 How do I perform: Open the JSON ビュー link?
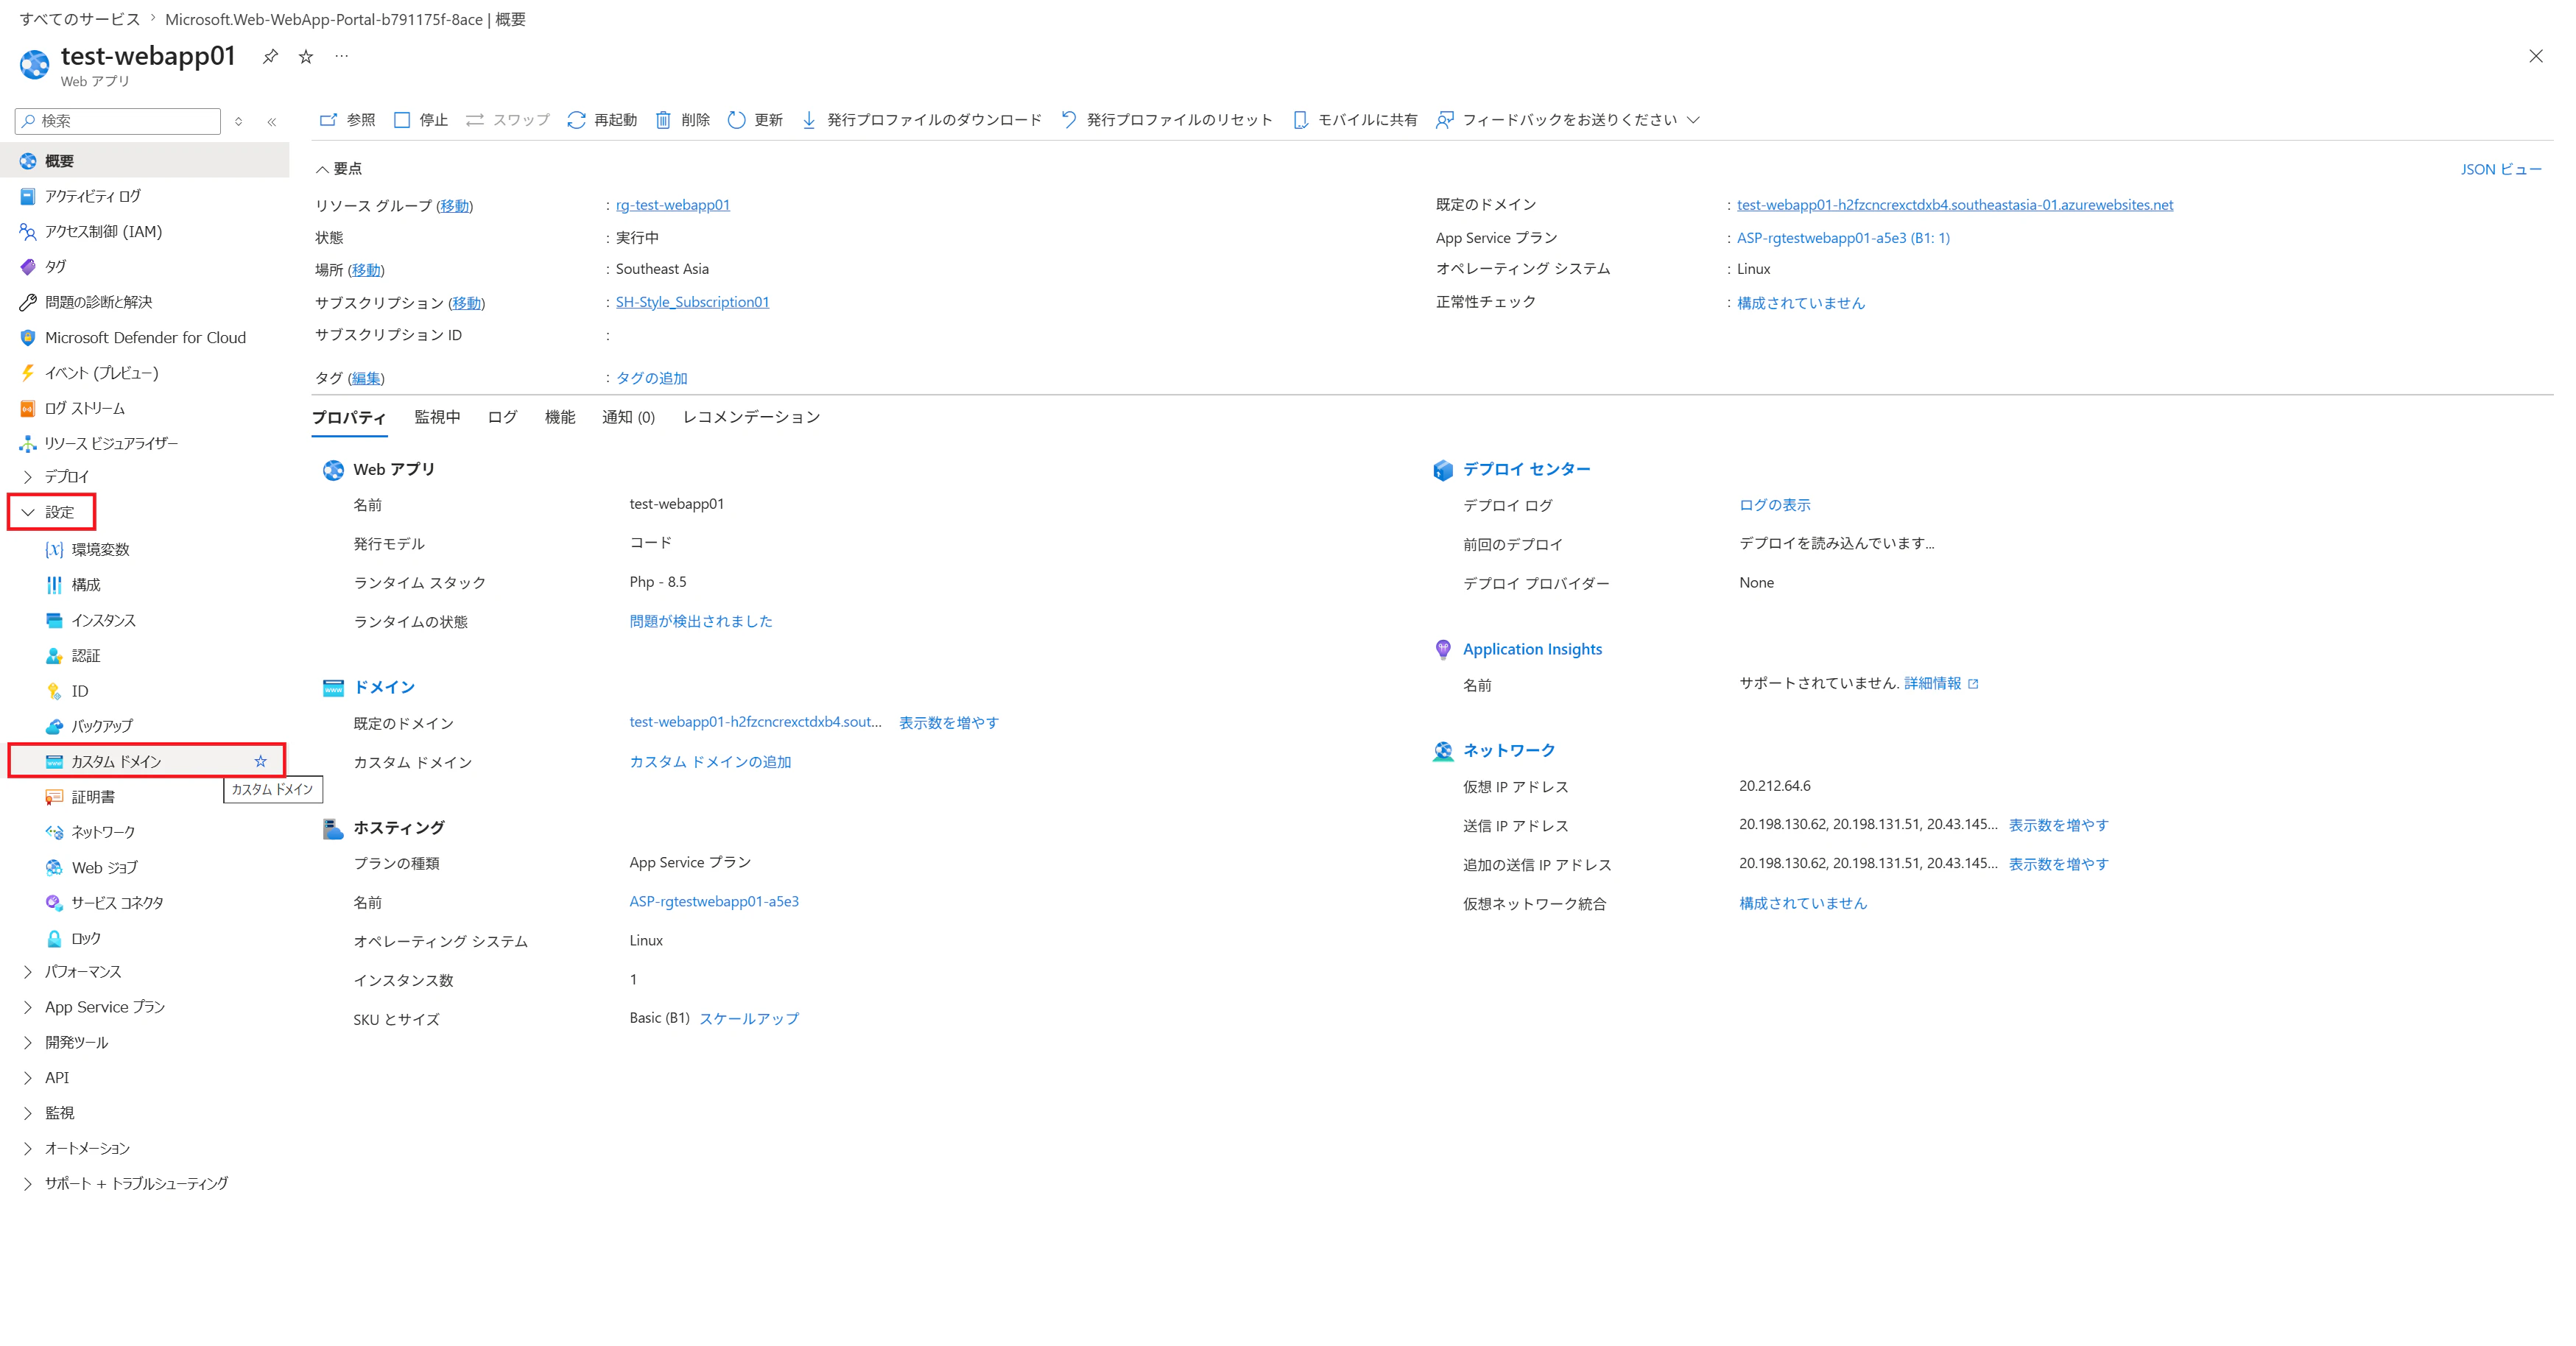pyautogui.click(x=2501, y=170)
